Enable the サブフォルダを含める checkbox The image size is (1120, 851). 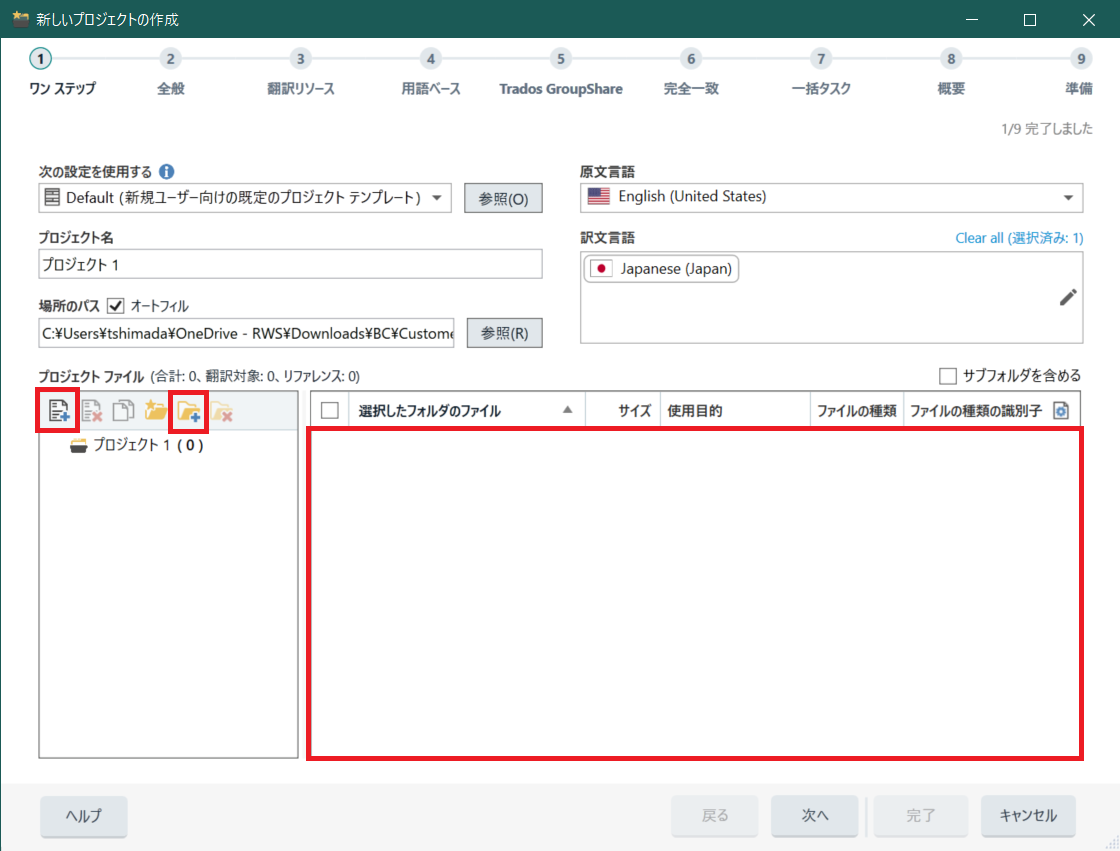click(x=948, y=376)
